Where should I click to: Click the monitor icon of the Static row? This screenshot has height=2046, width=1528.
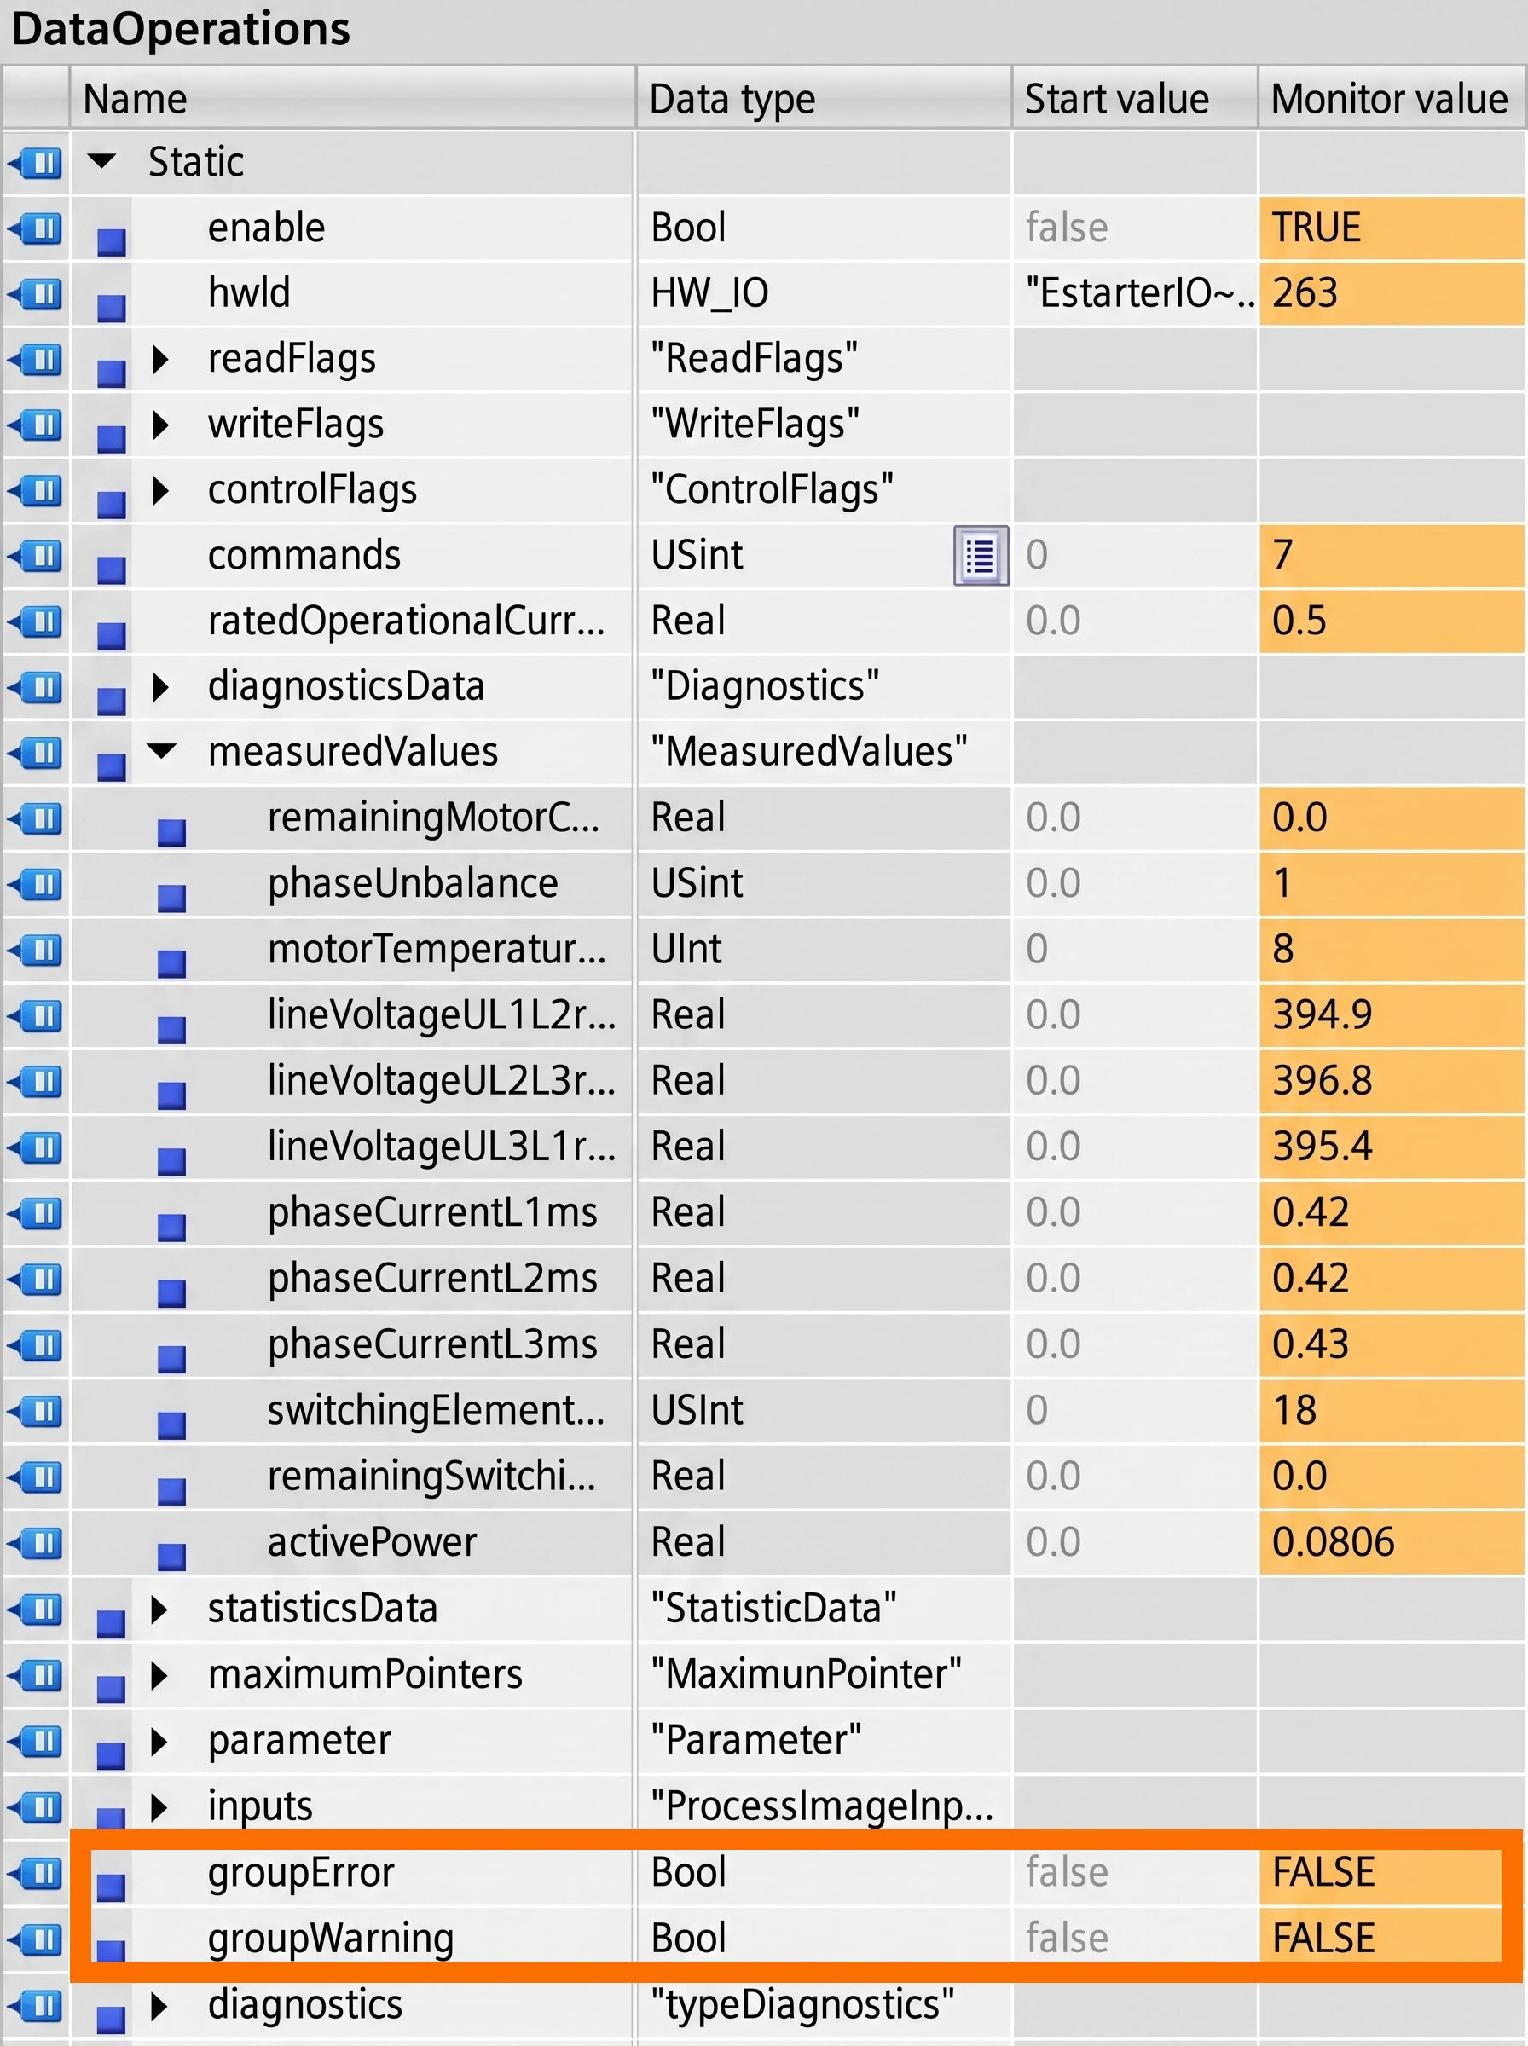coord(36,161)
